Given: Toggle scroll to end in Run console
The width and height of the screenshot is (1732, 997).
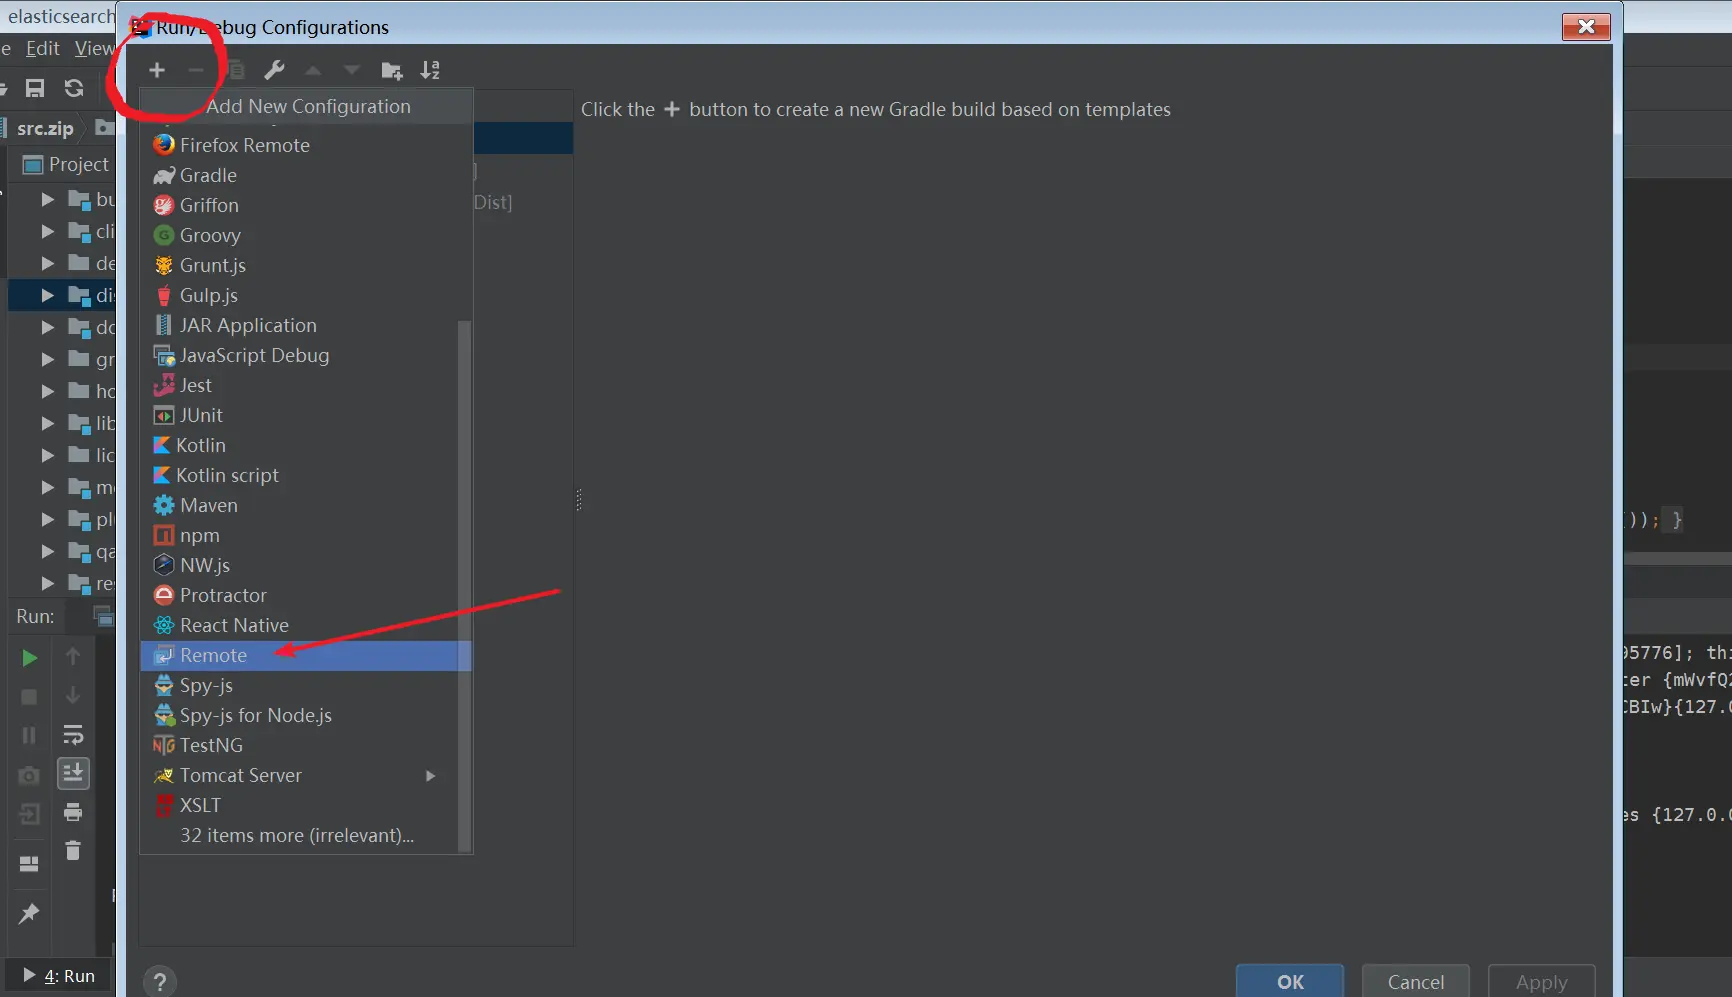Looking at the screenshot, I should coord(73,773).
